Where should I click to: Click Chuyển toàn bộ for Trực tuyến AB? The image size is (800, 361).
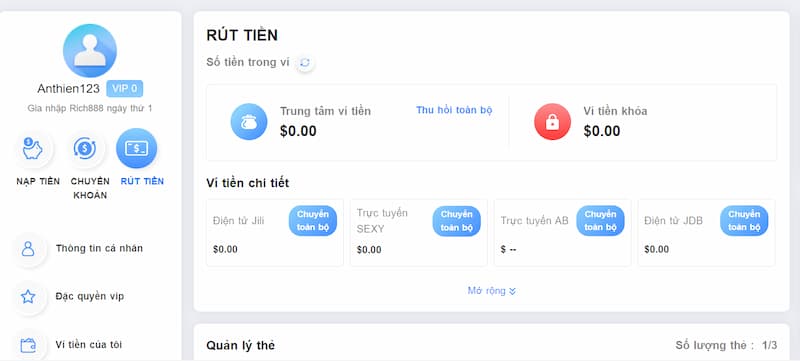[x=601, y=221]
